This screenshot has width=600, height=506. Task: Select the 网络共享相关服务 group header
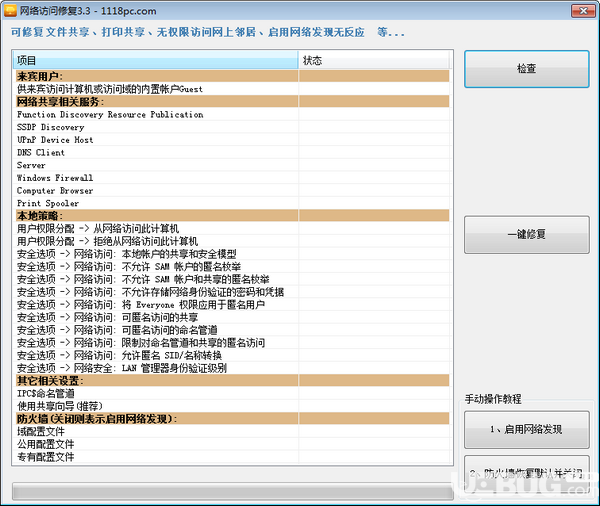(232, 101)
